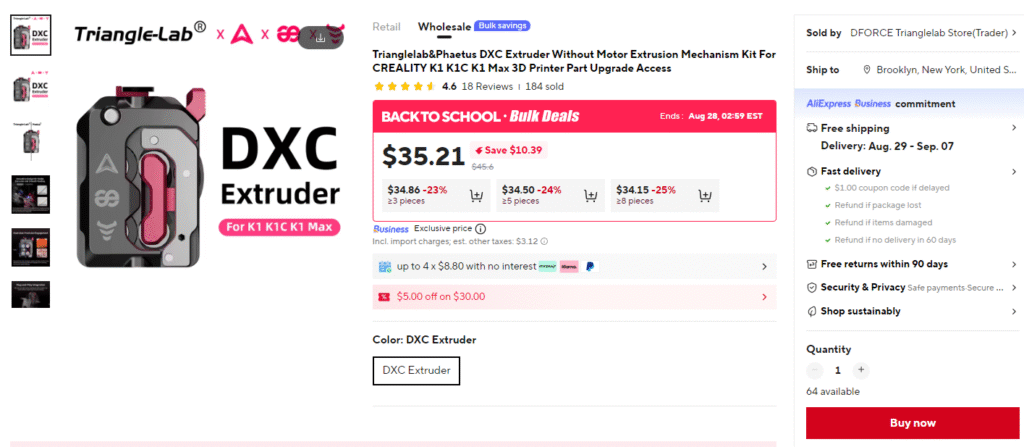Add 5-piece tier to cart icon
Screen dimensions: 1024x447
590,195
